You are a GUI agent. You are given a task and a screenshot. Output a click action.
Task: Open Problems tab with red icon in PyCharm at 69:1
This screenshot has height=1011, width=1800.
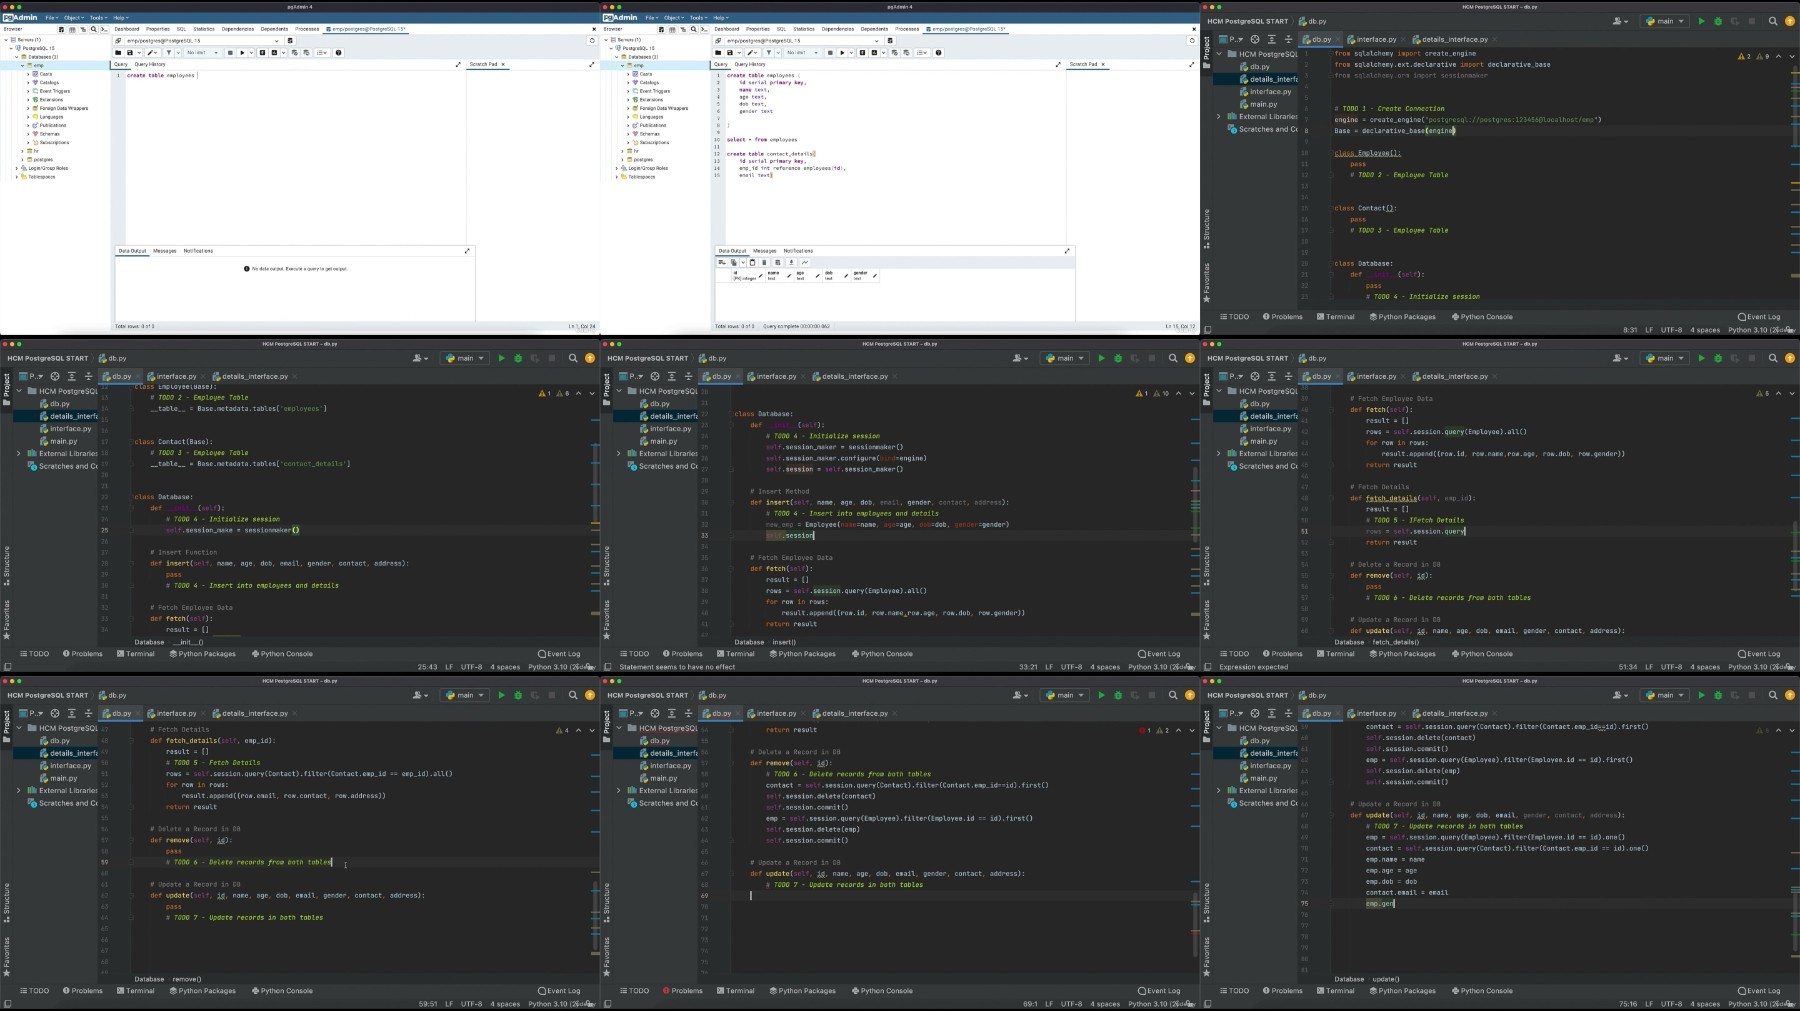pyautogui.click(x=683, y=991)
